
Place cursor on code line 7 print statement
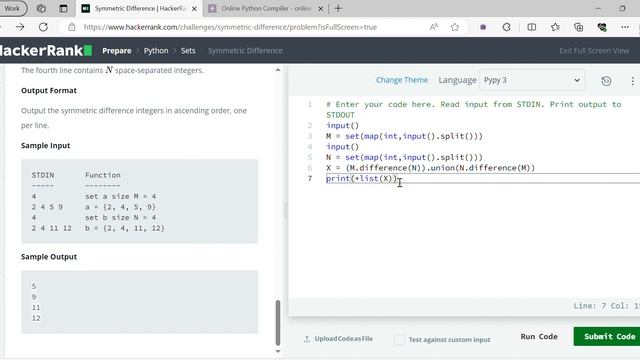pos(361,179)
